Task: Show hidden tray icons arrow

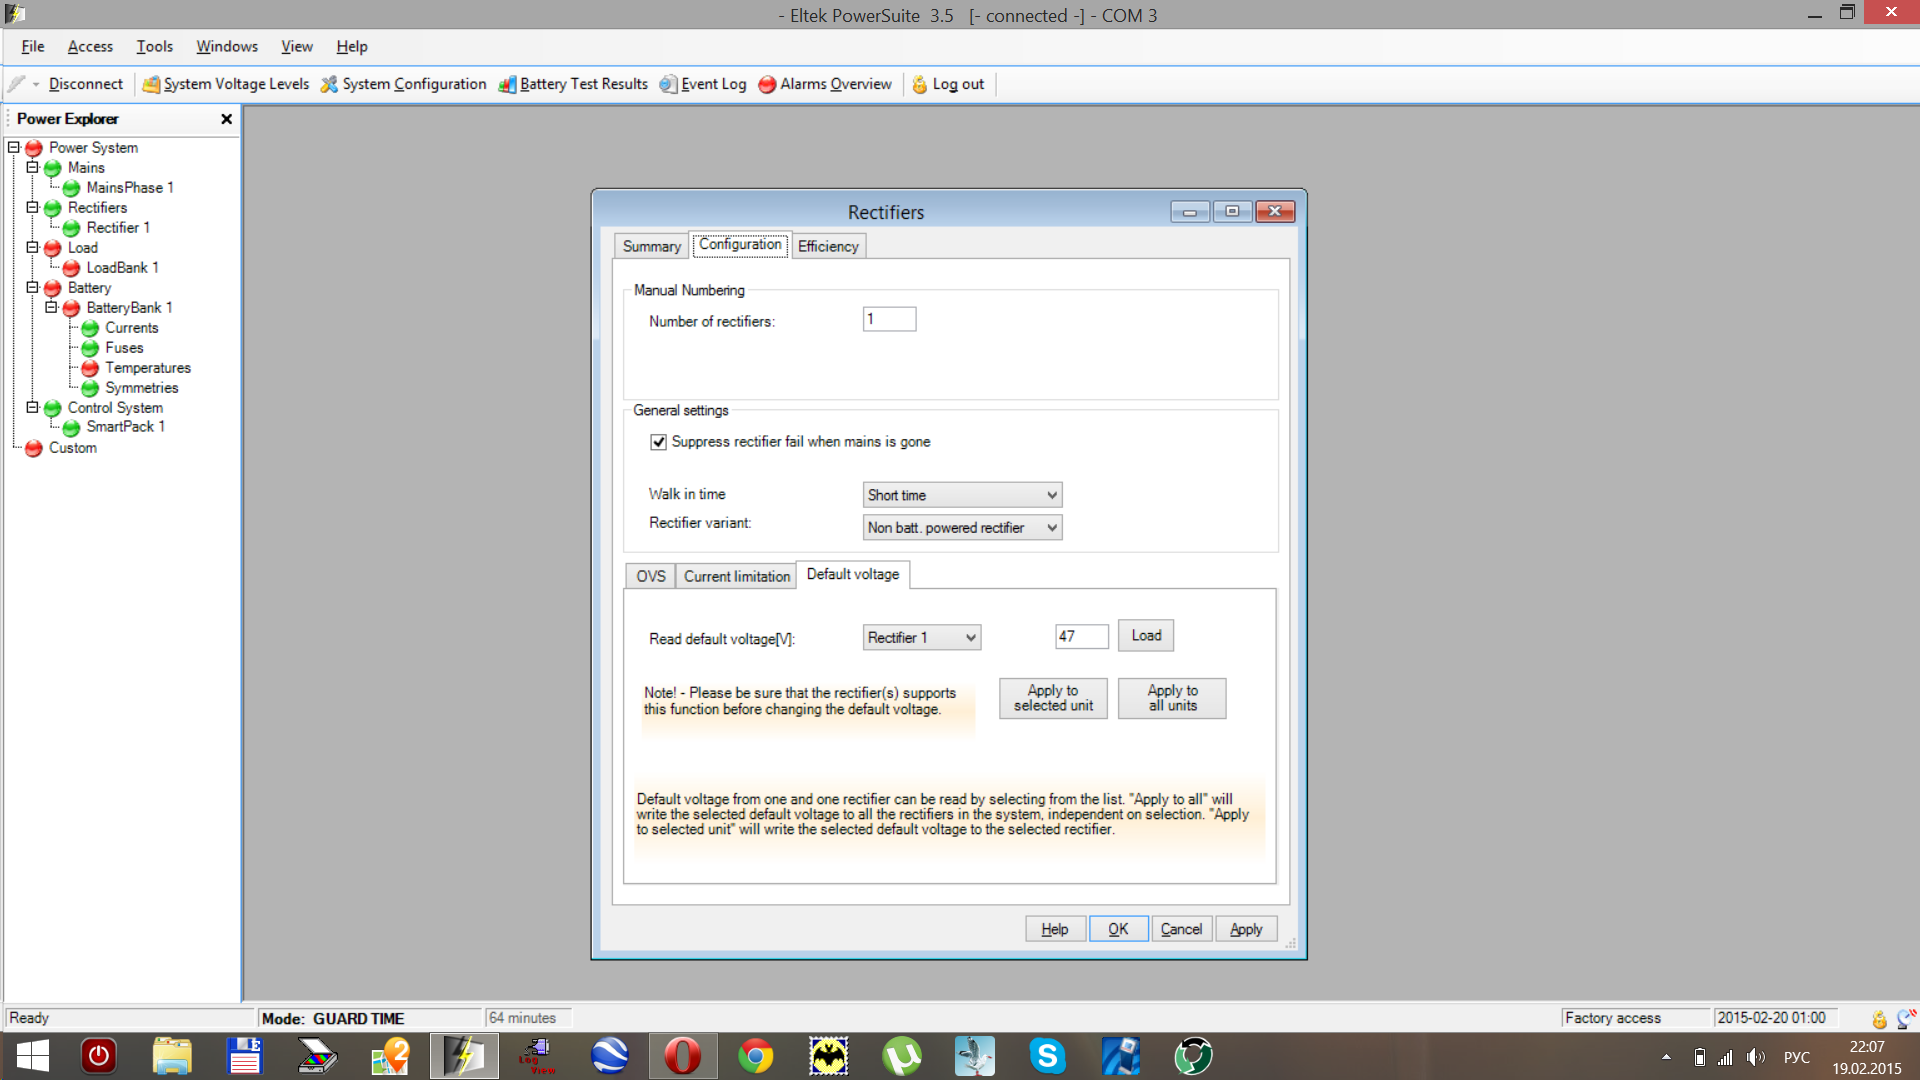Action: point(1666,1057)
